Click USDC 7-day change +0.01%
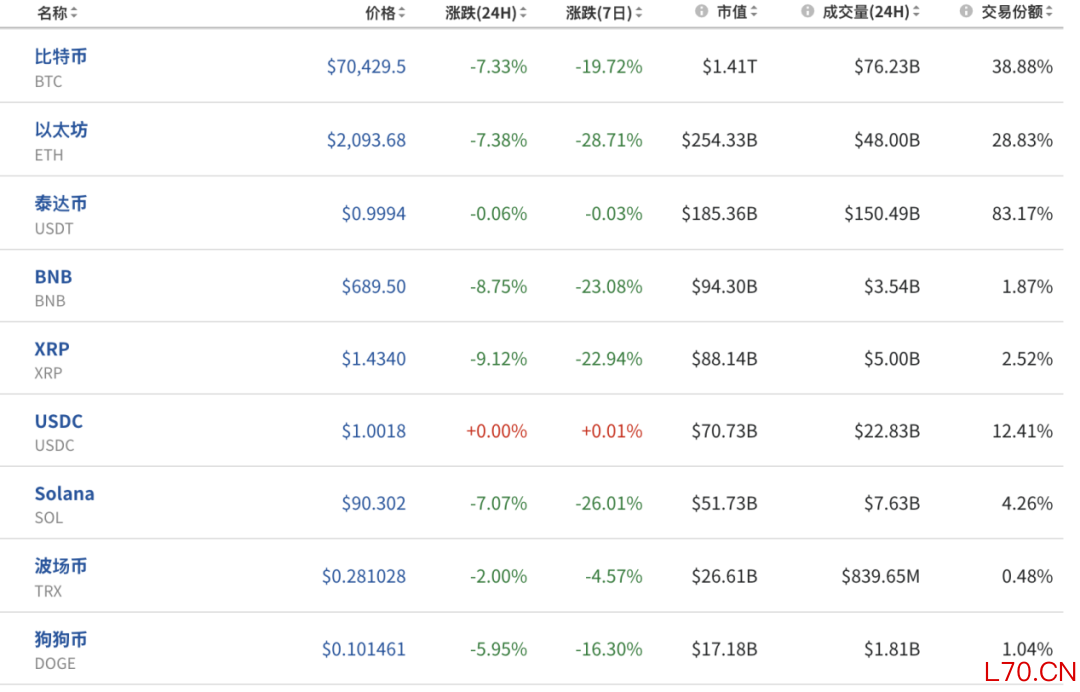The height and width of the screenshot is (692, 1080). (x=612, y=431)
